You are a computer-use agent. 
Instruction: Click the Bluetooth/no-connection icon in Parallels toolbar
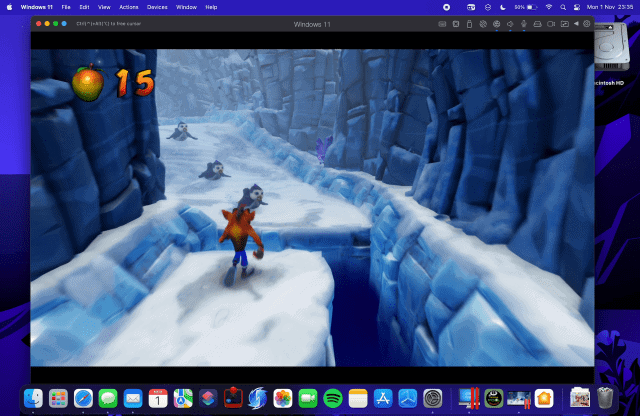coord(483,24)
